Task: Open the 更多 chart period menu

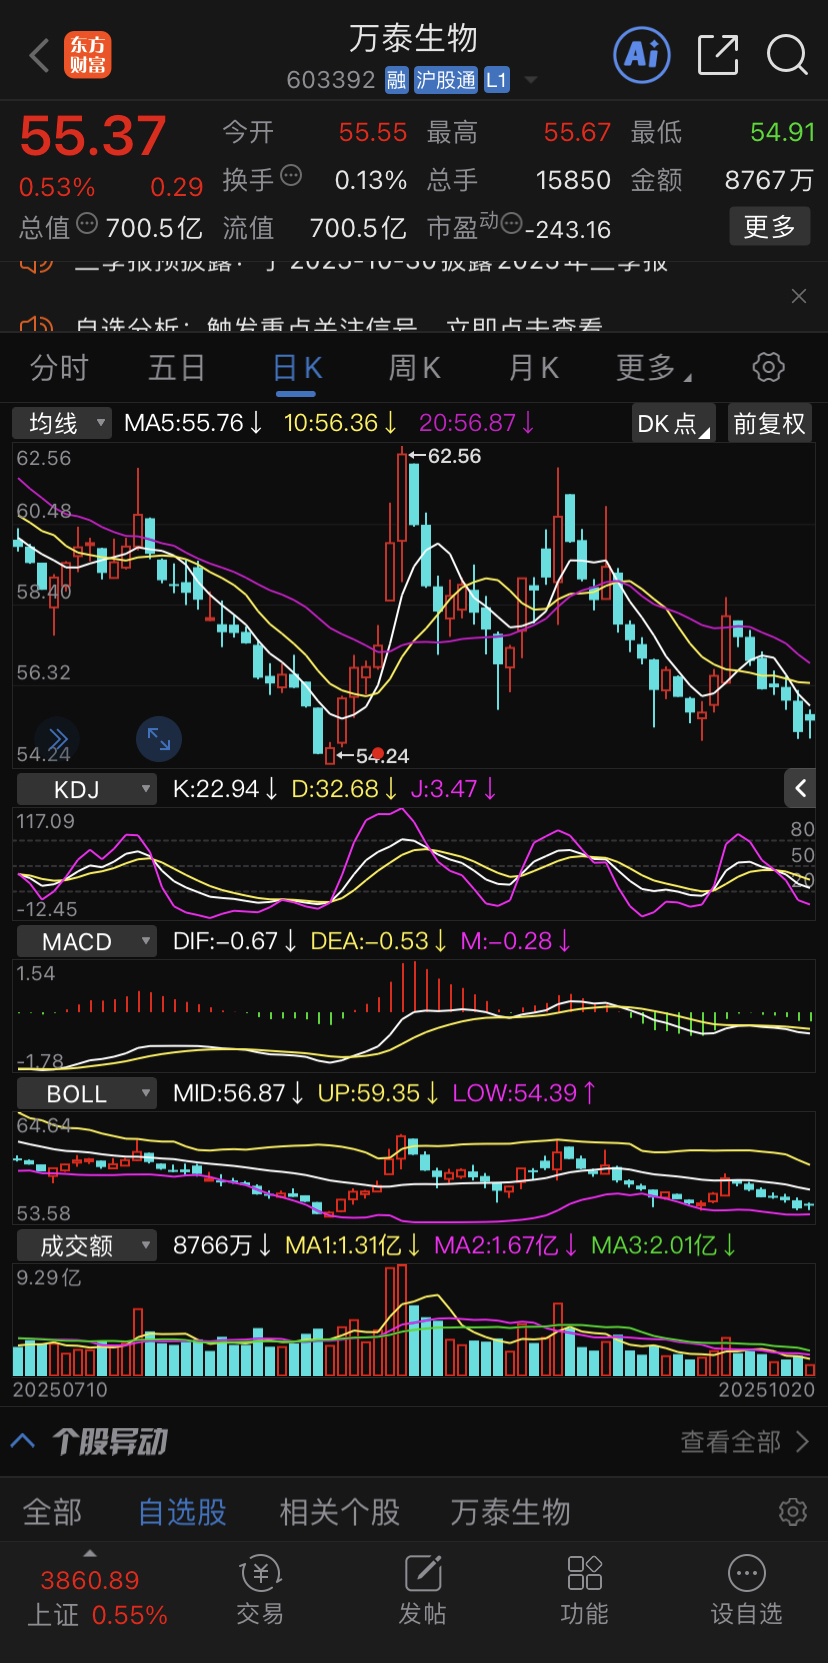Action: 653,368
